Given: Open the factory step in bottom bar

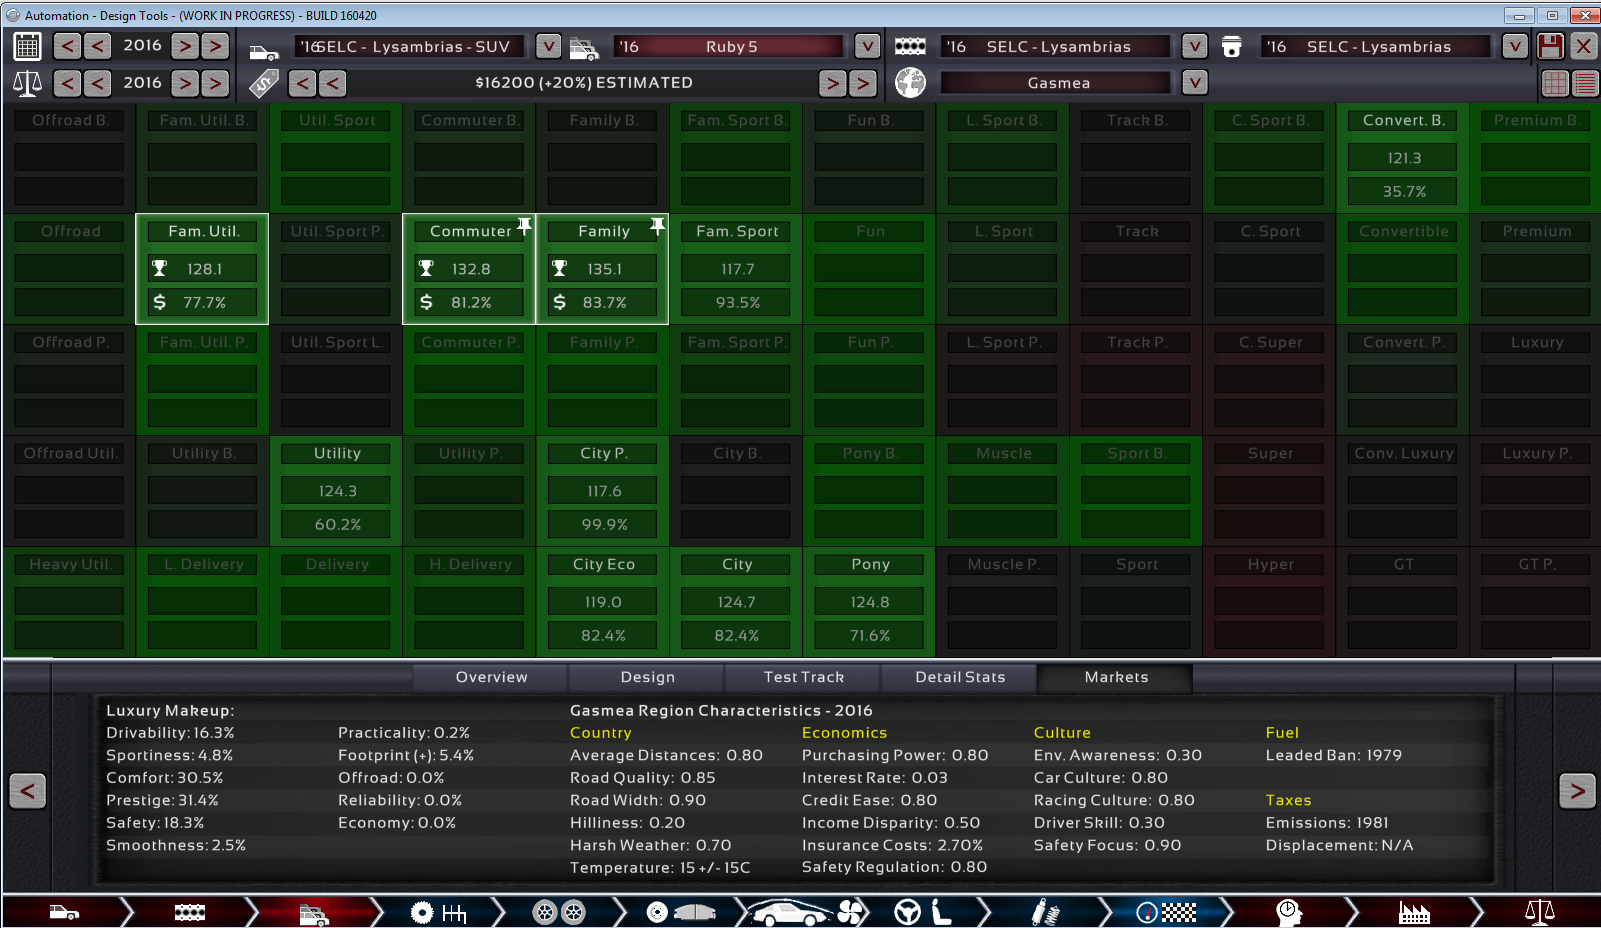Looking at the screenshot, I should pyautogui.click(x=1413, y=912).
